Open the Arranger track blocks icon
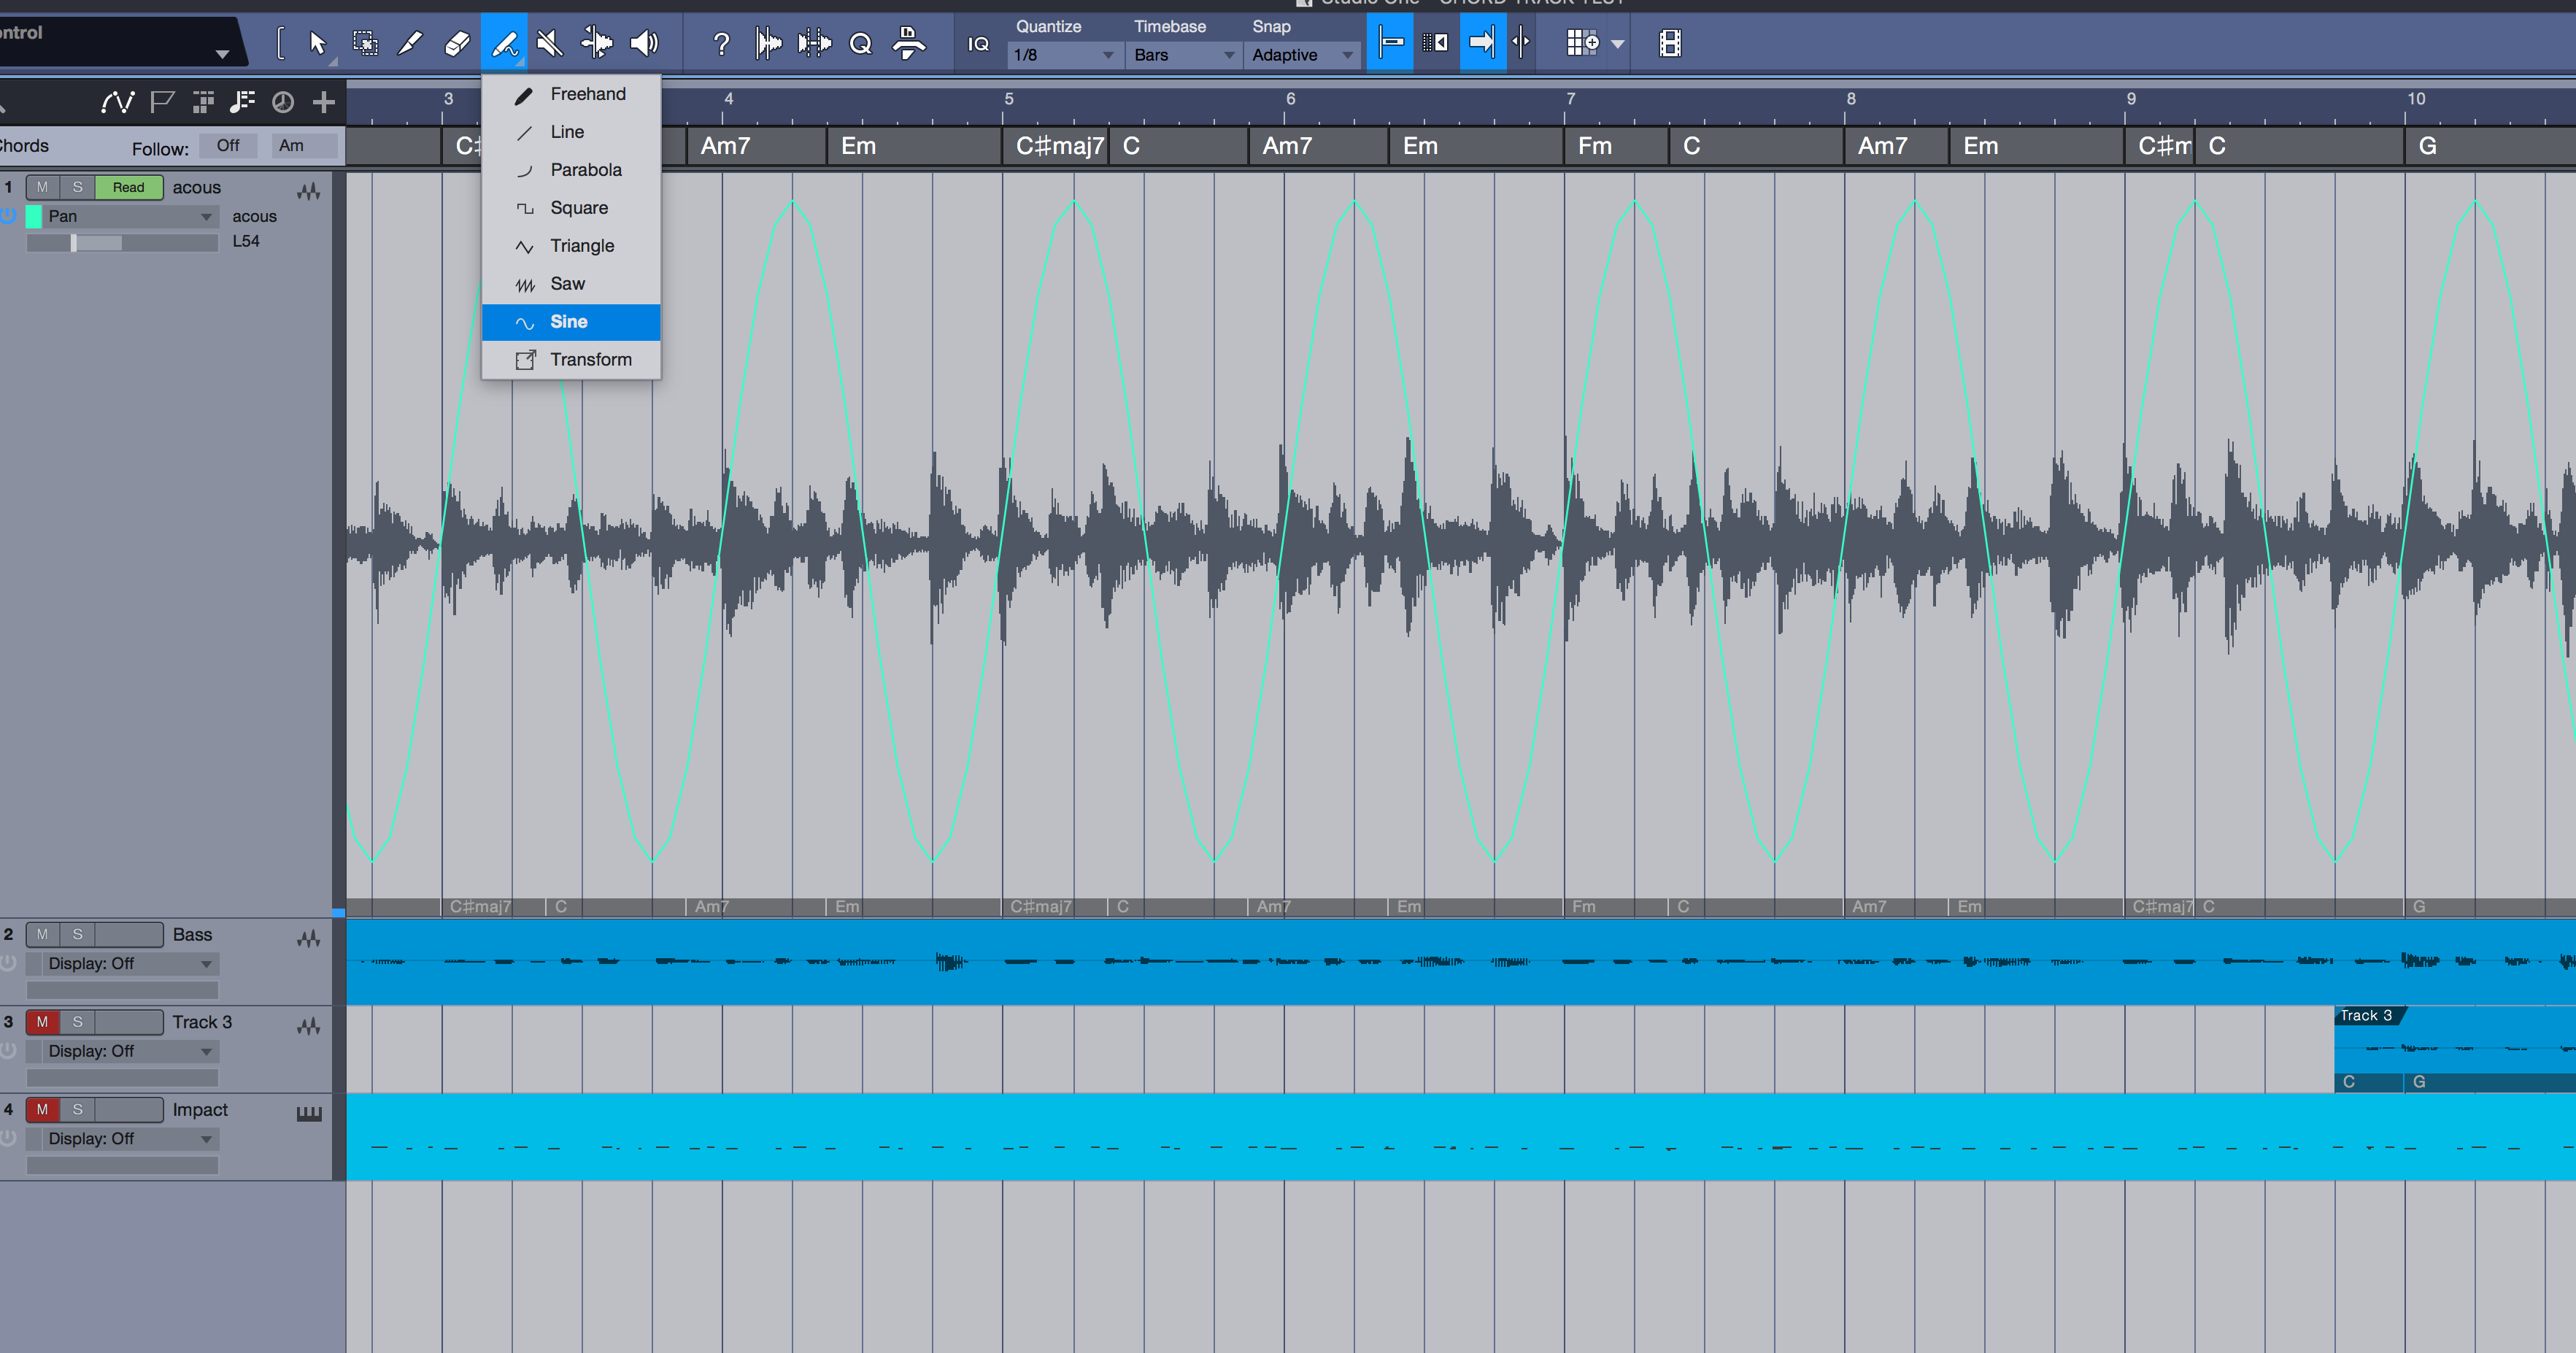 pyautogui.click(x=203, y=102)
